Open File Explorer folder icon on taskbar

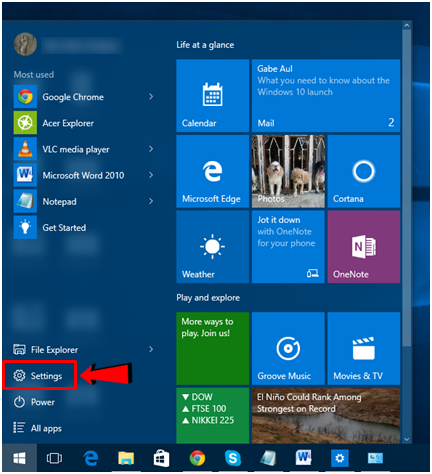click(x=126, y=458)
